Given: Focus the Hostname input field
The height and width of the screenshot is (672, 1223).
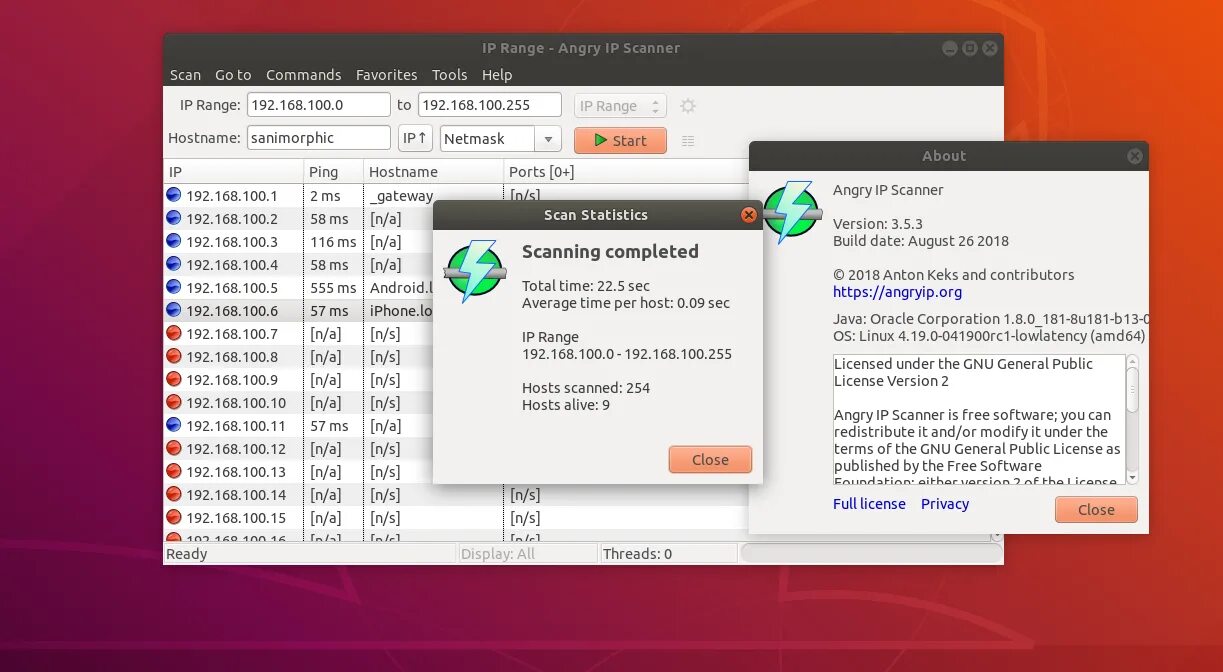Looking at the screenshot, I should 319,138.
